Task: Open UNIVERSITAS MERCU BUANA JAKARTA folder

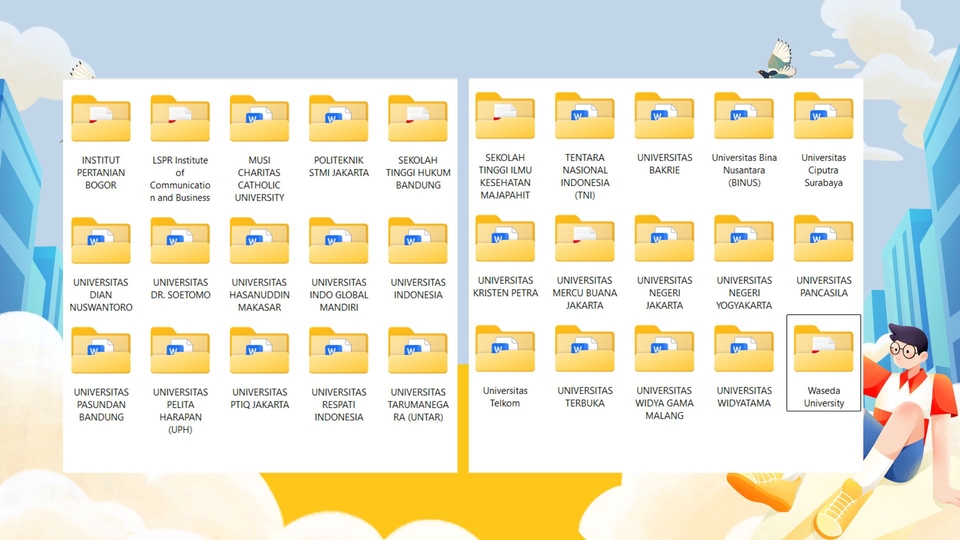Action: coord(585,240)
